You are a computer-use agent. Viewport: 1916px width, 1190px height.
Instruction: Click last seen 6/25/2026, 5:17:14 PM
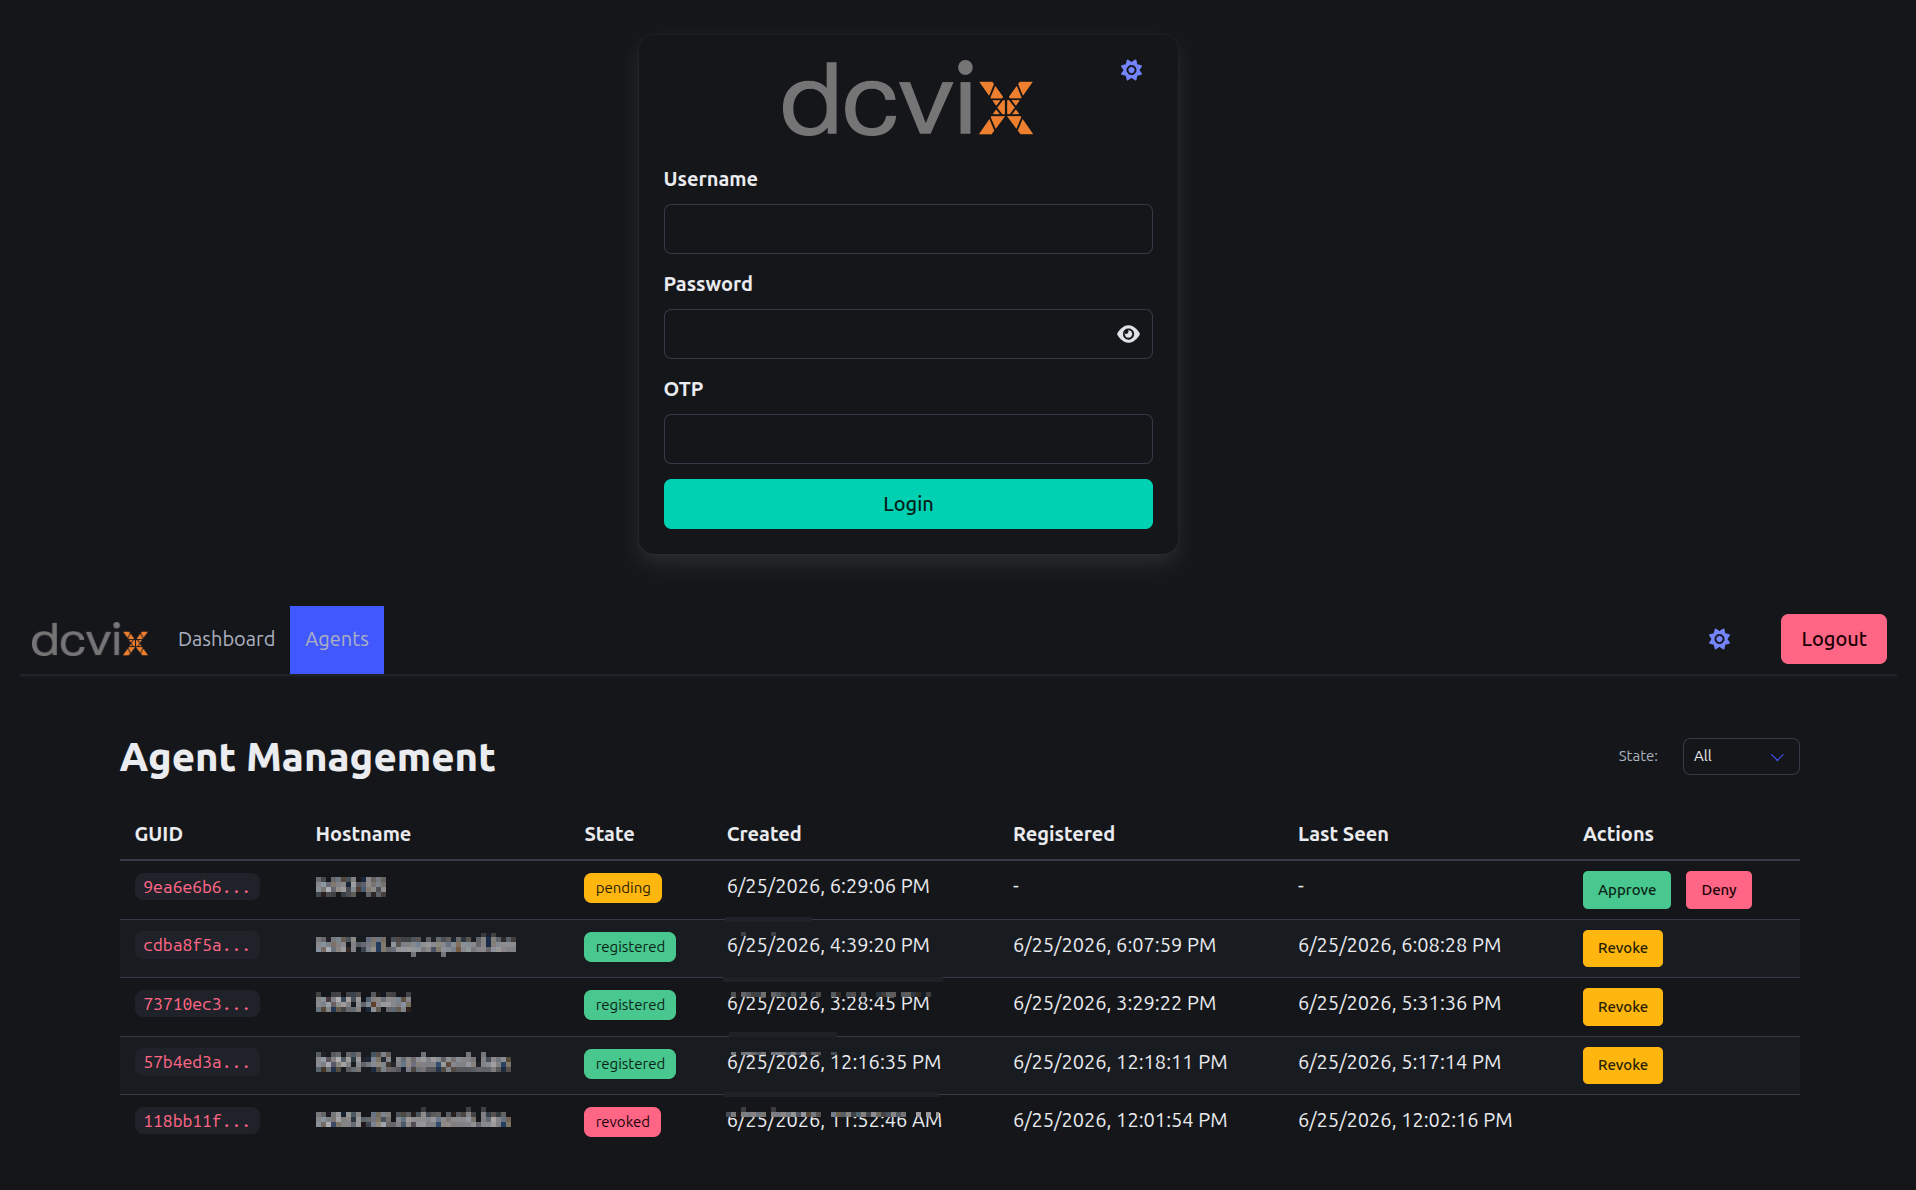point(1399,1063)
